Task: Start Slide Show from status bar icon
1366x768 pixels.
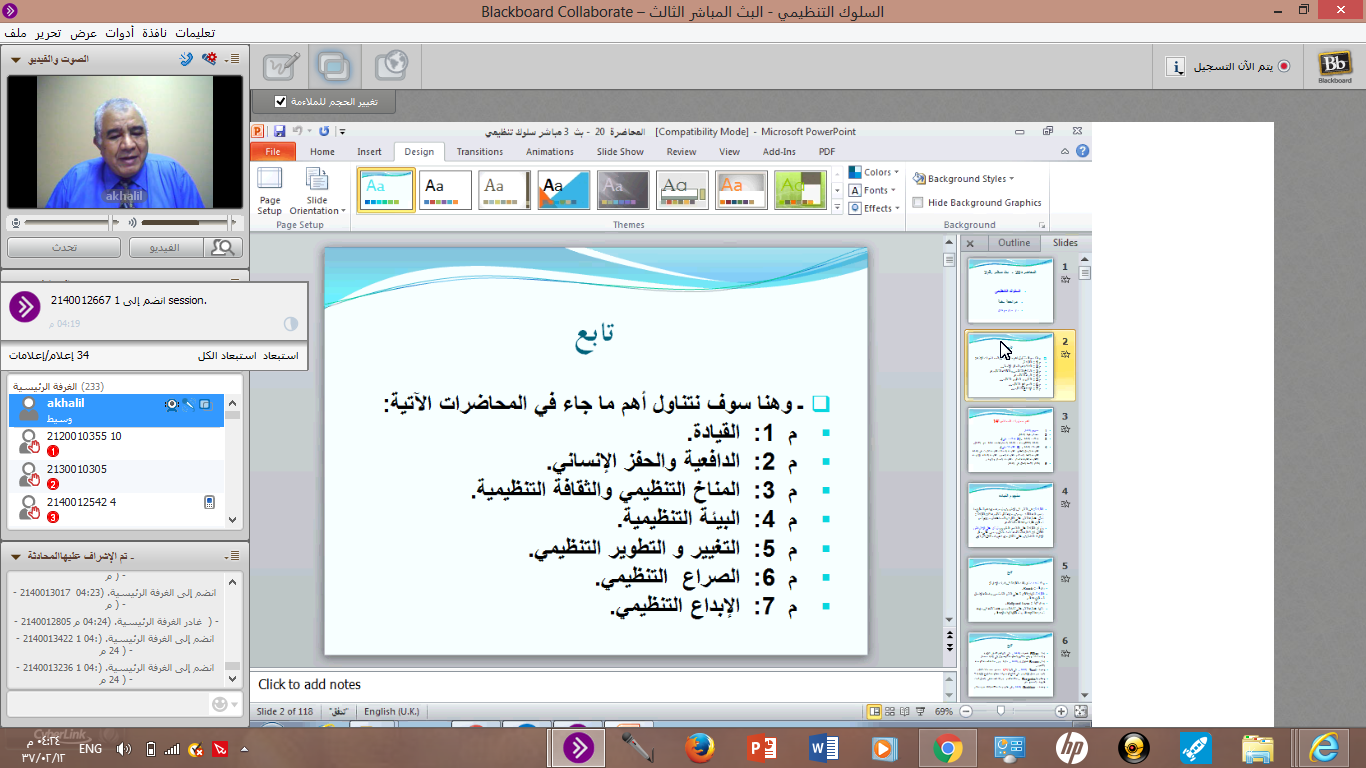Action: tap(920, 711)
